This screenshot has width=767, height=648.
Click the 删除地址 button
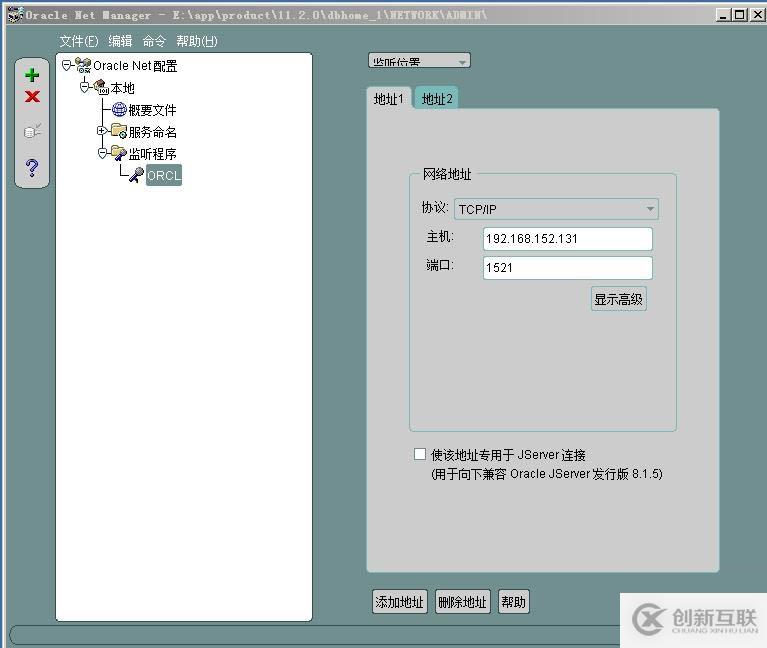point(462,602)
